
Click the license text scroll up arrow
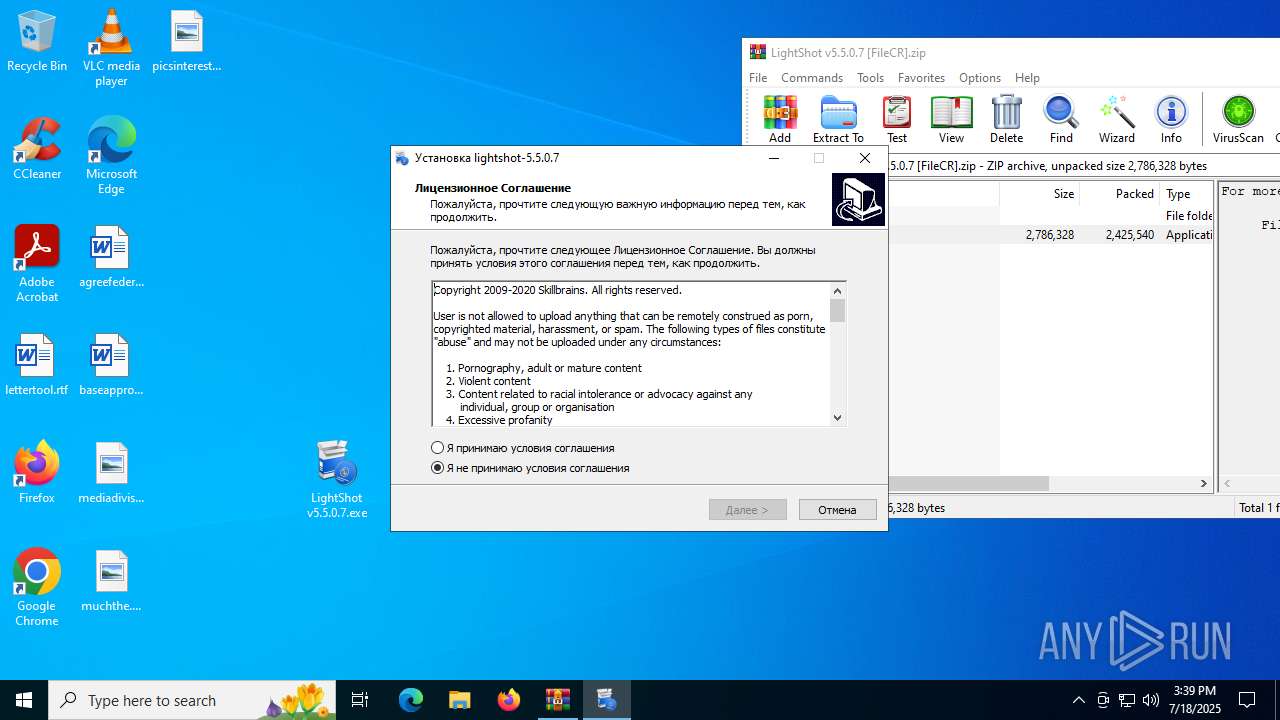838,291
